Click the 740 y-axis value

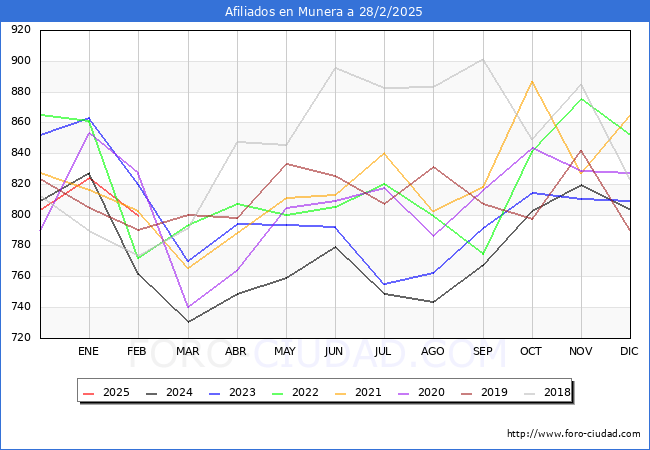click(x=21, y=307)
